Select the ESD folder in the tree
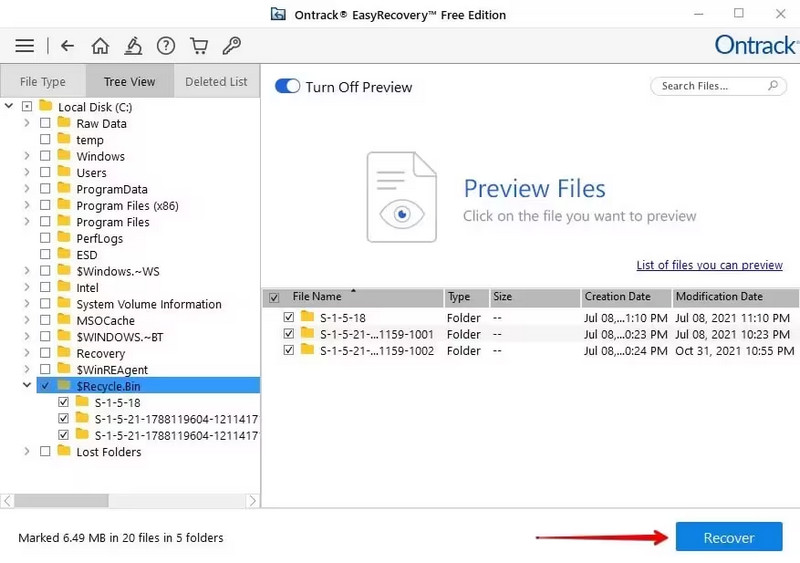 coord(87,255)
